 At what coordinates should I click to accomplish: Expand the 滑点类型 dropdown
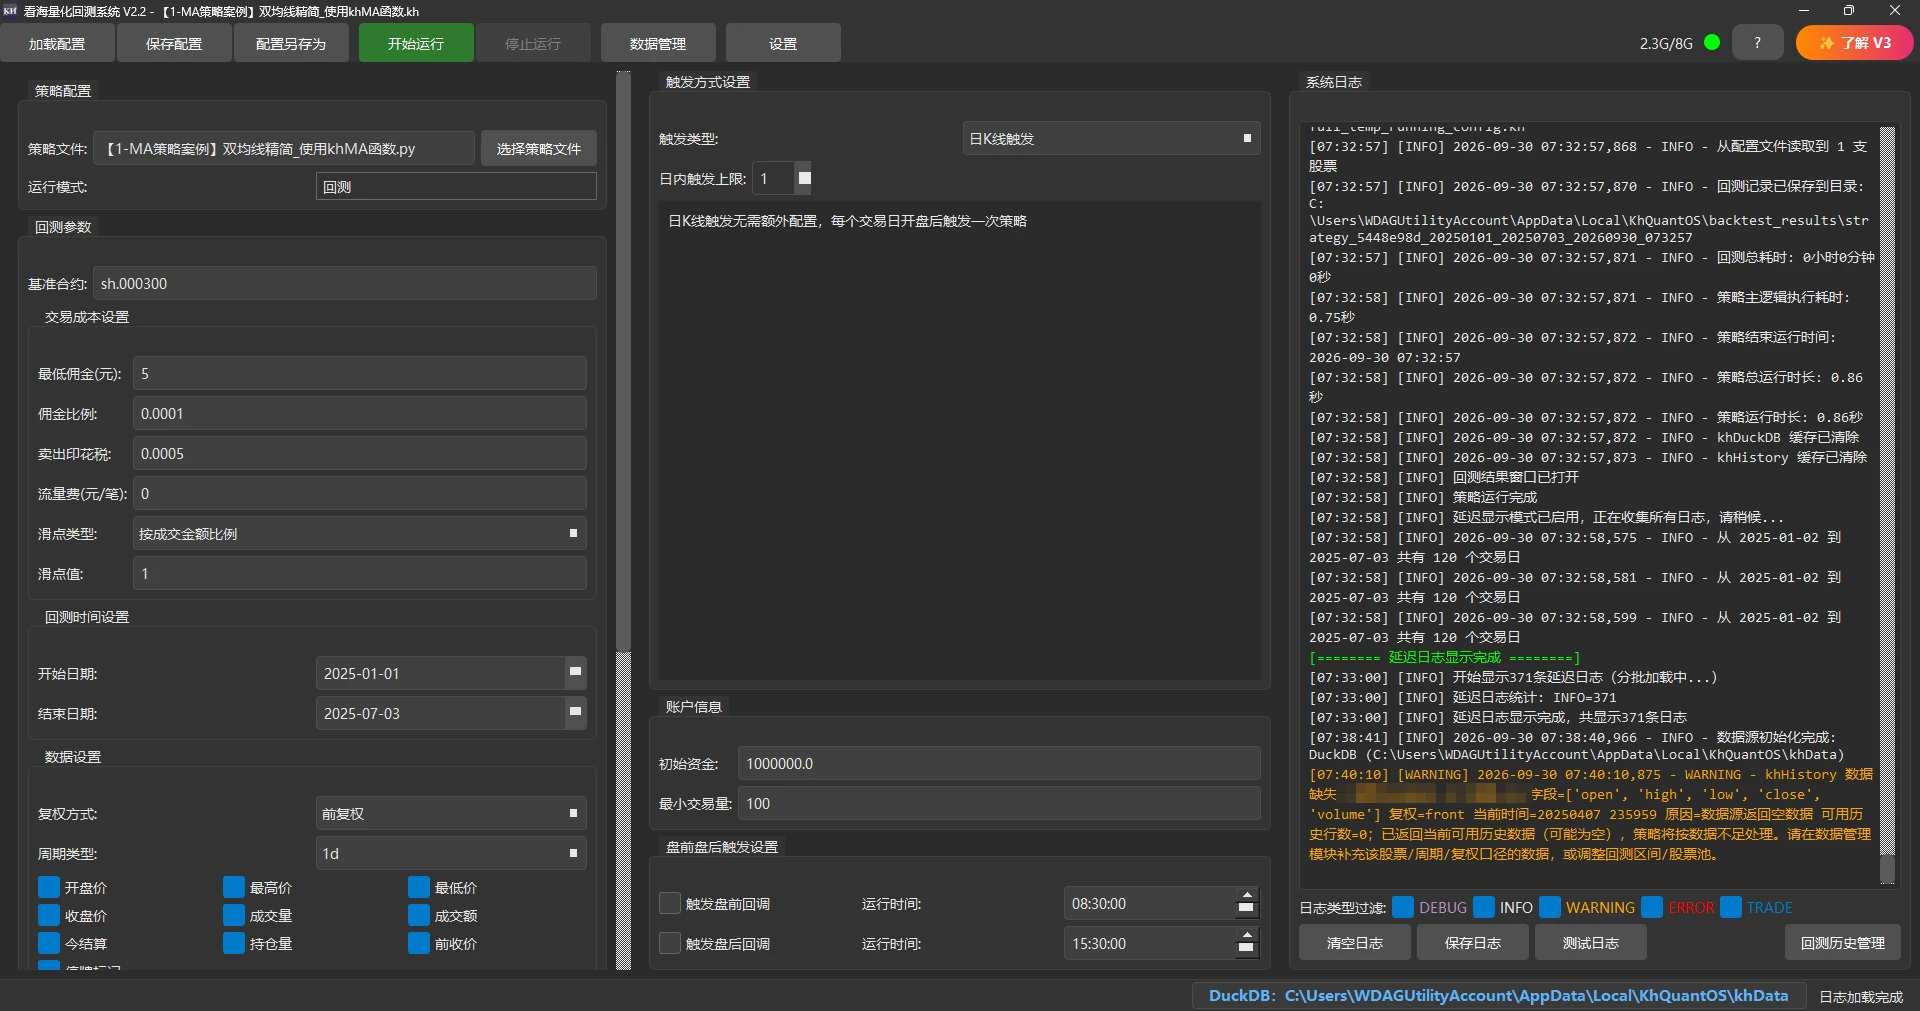click(359, 534)
